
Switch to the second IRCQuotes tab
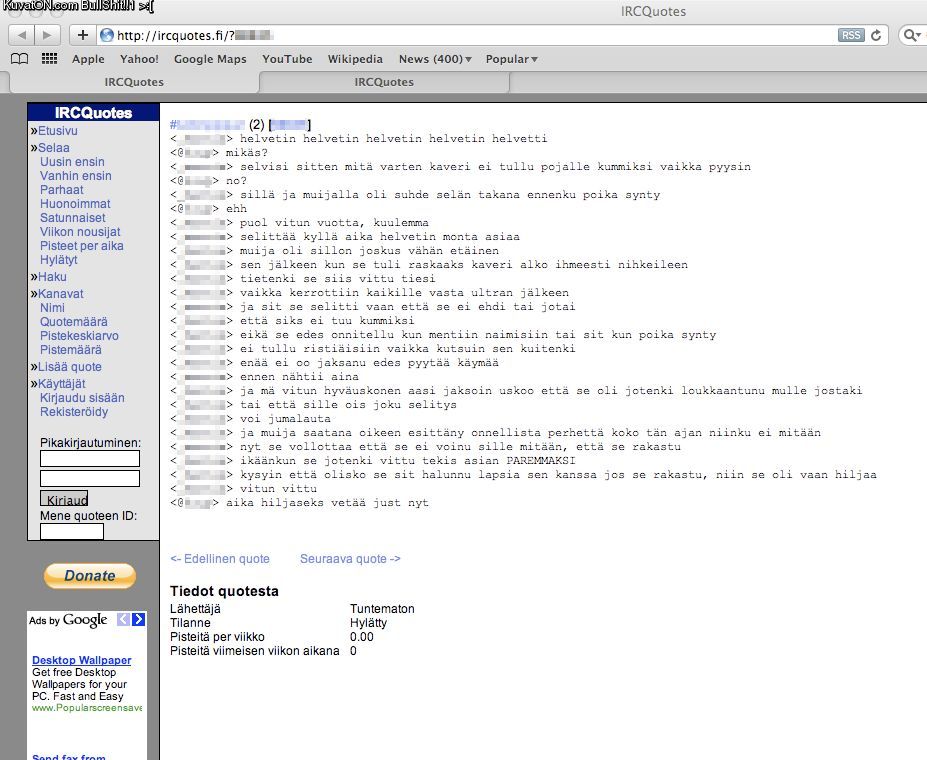tap(383, 82)
